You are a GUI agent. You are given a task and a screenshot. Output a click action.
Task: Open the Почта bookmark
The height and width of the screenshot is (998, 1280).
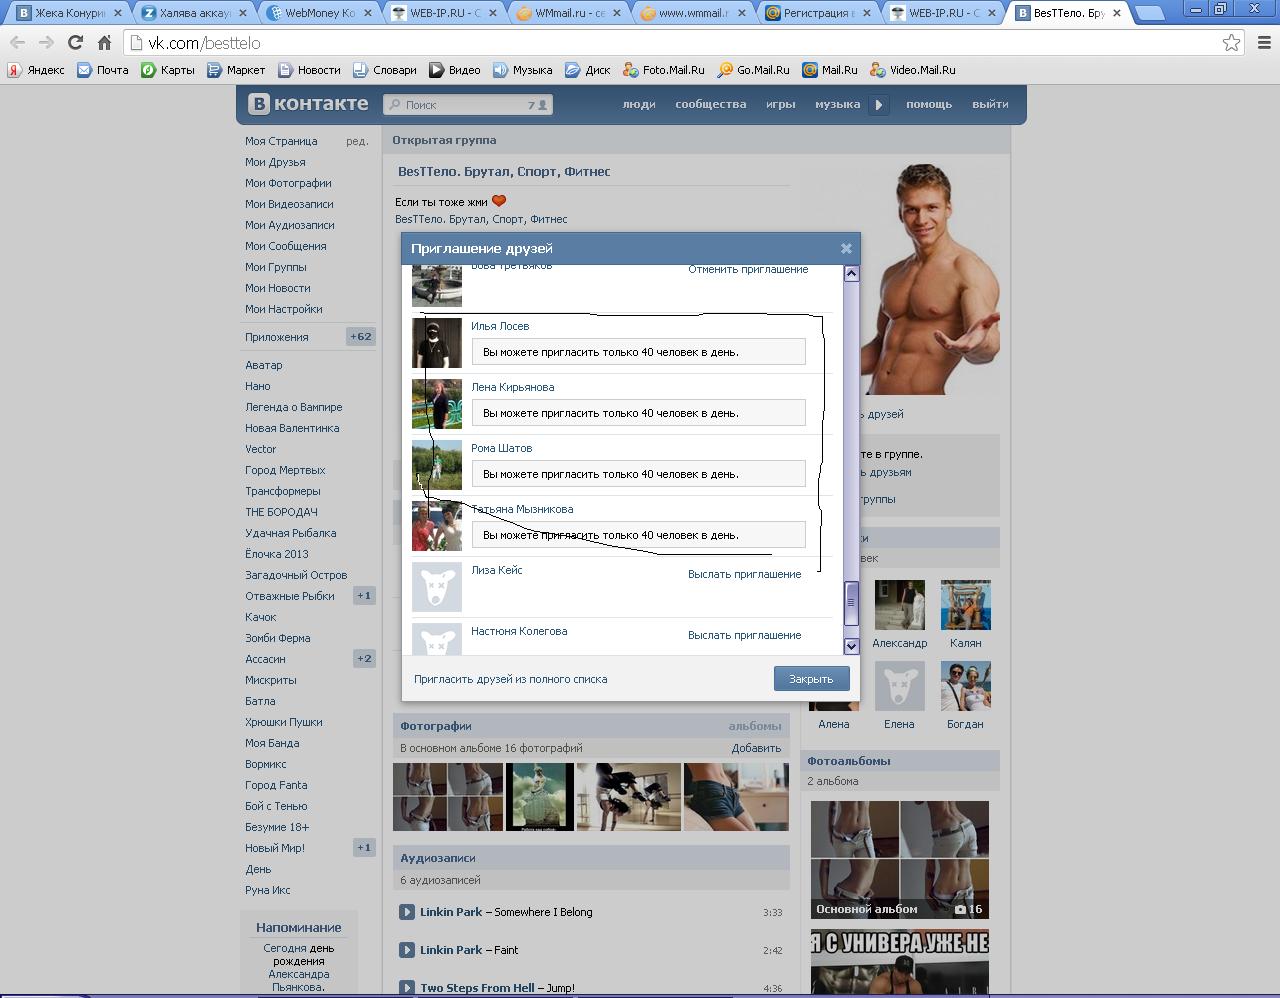103,70
